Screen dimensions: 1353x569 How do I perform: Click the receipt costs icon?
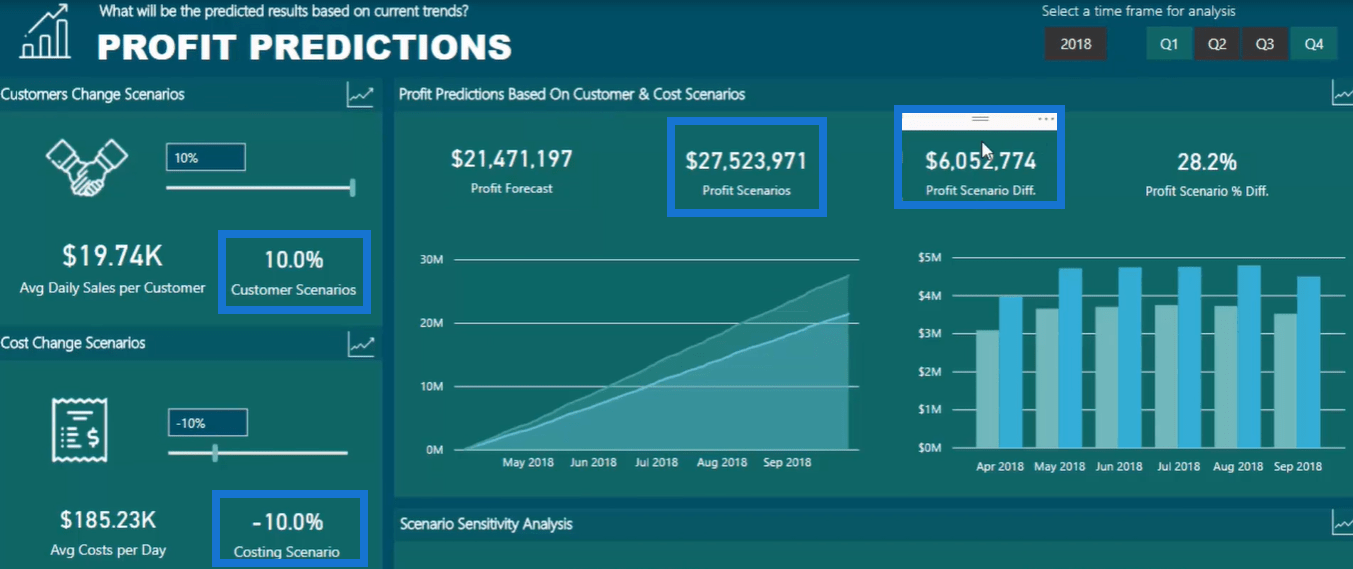coord(80,429)
